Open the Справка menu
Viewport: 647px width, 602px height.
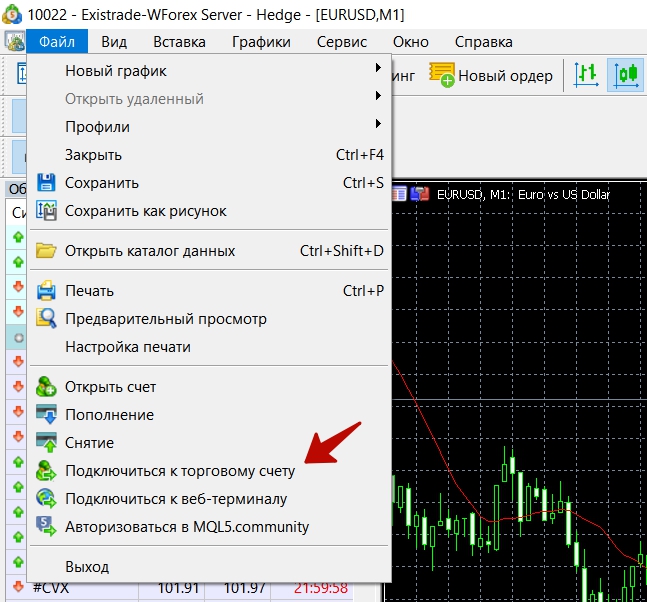point(484,42)
